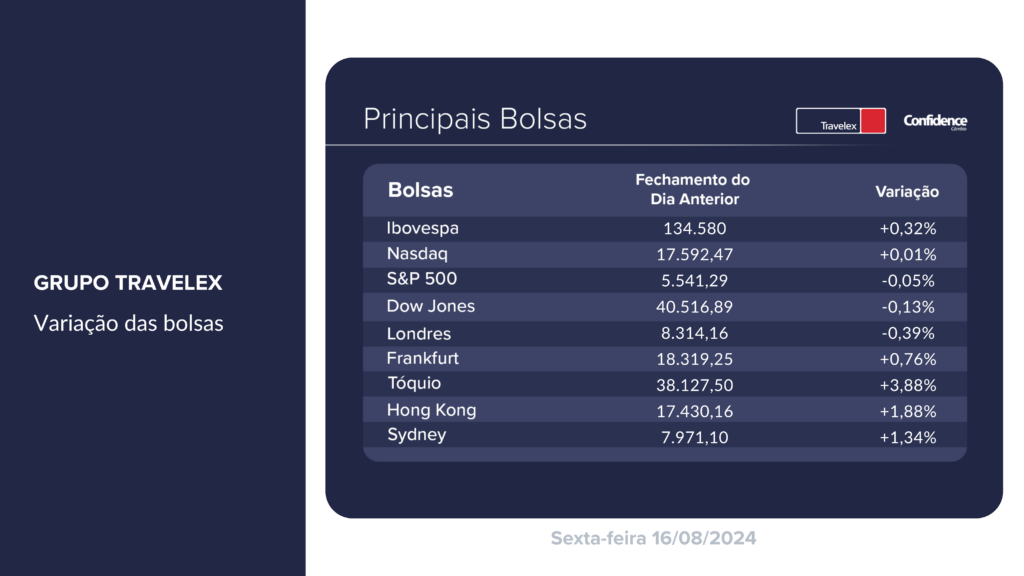Click the date Sexta-feira 16/08/2024

[653, 538]
